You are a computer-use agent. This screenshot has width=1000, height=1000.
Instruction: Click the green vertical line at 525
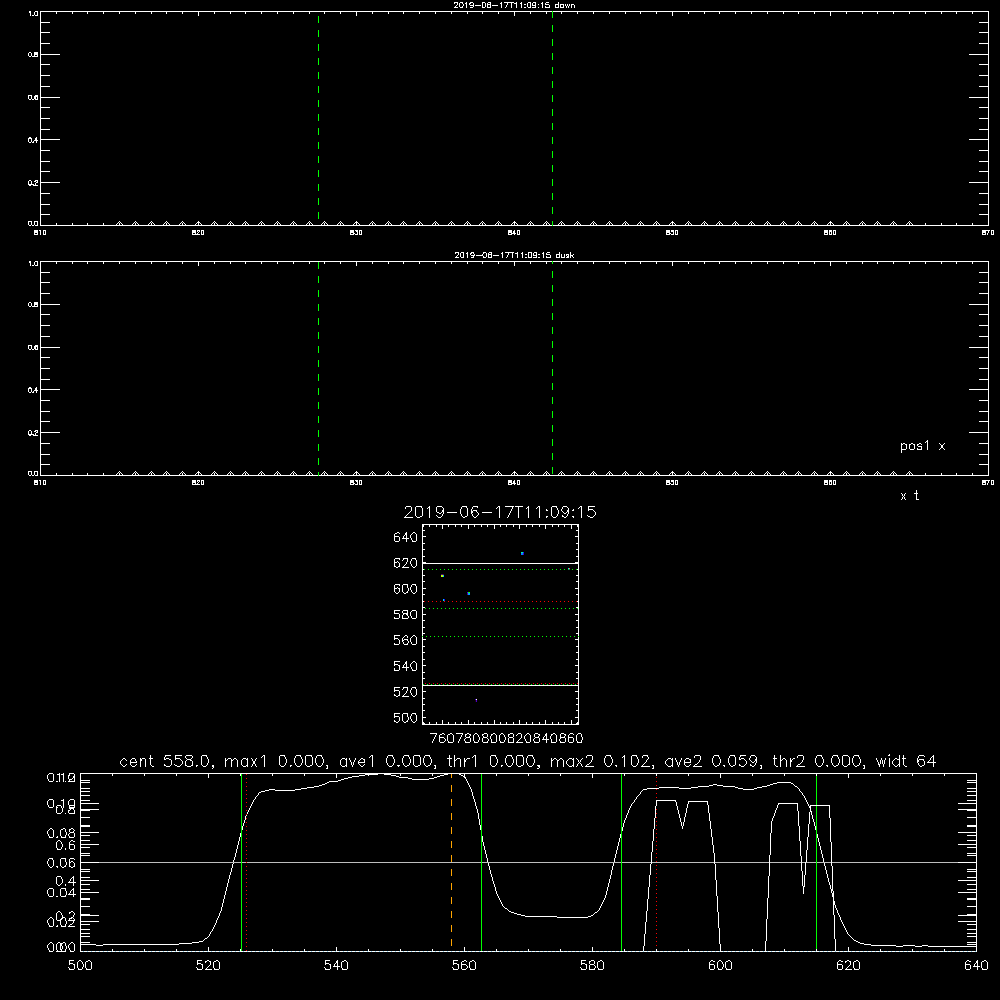[x=241, y=861]
